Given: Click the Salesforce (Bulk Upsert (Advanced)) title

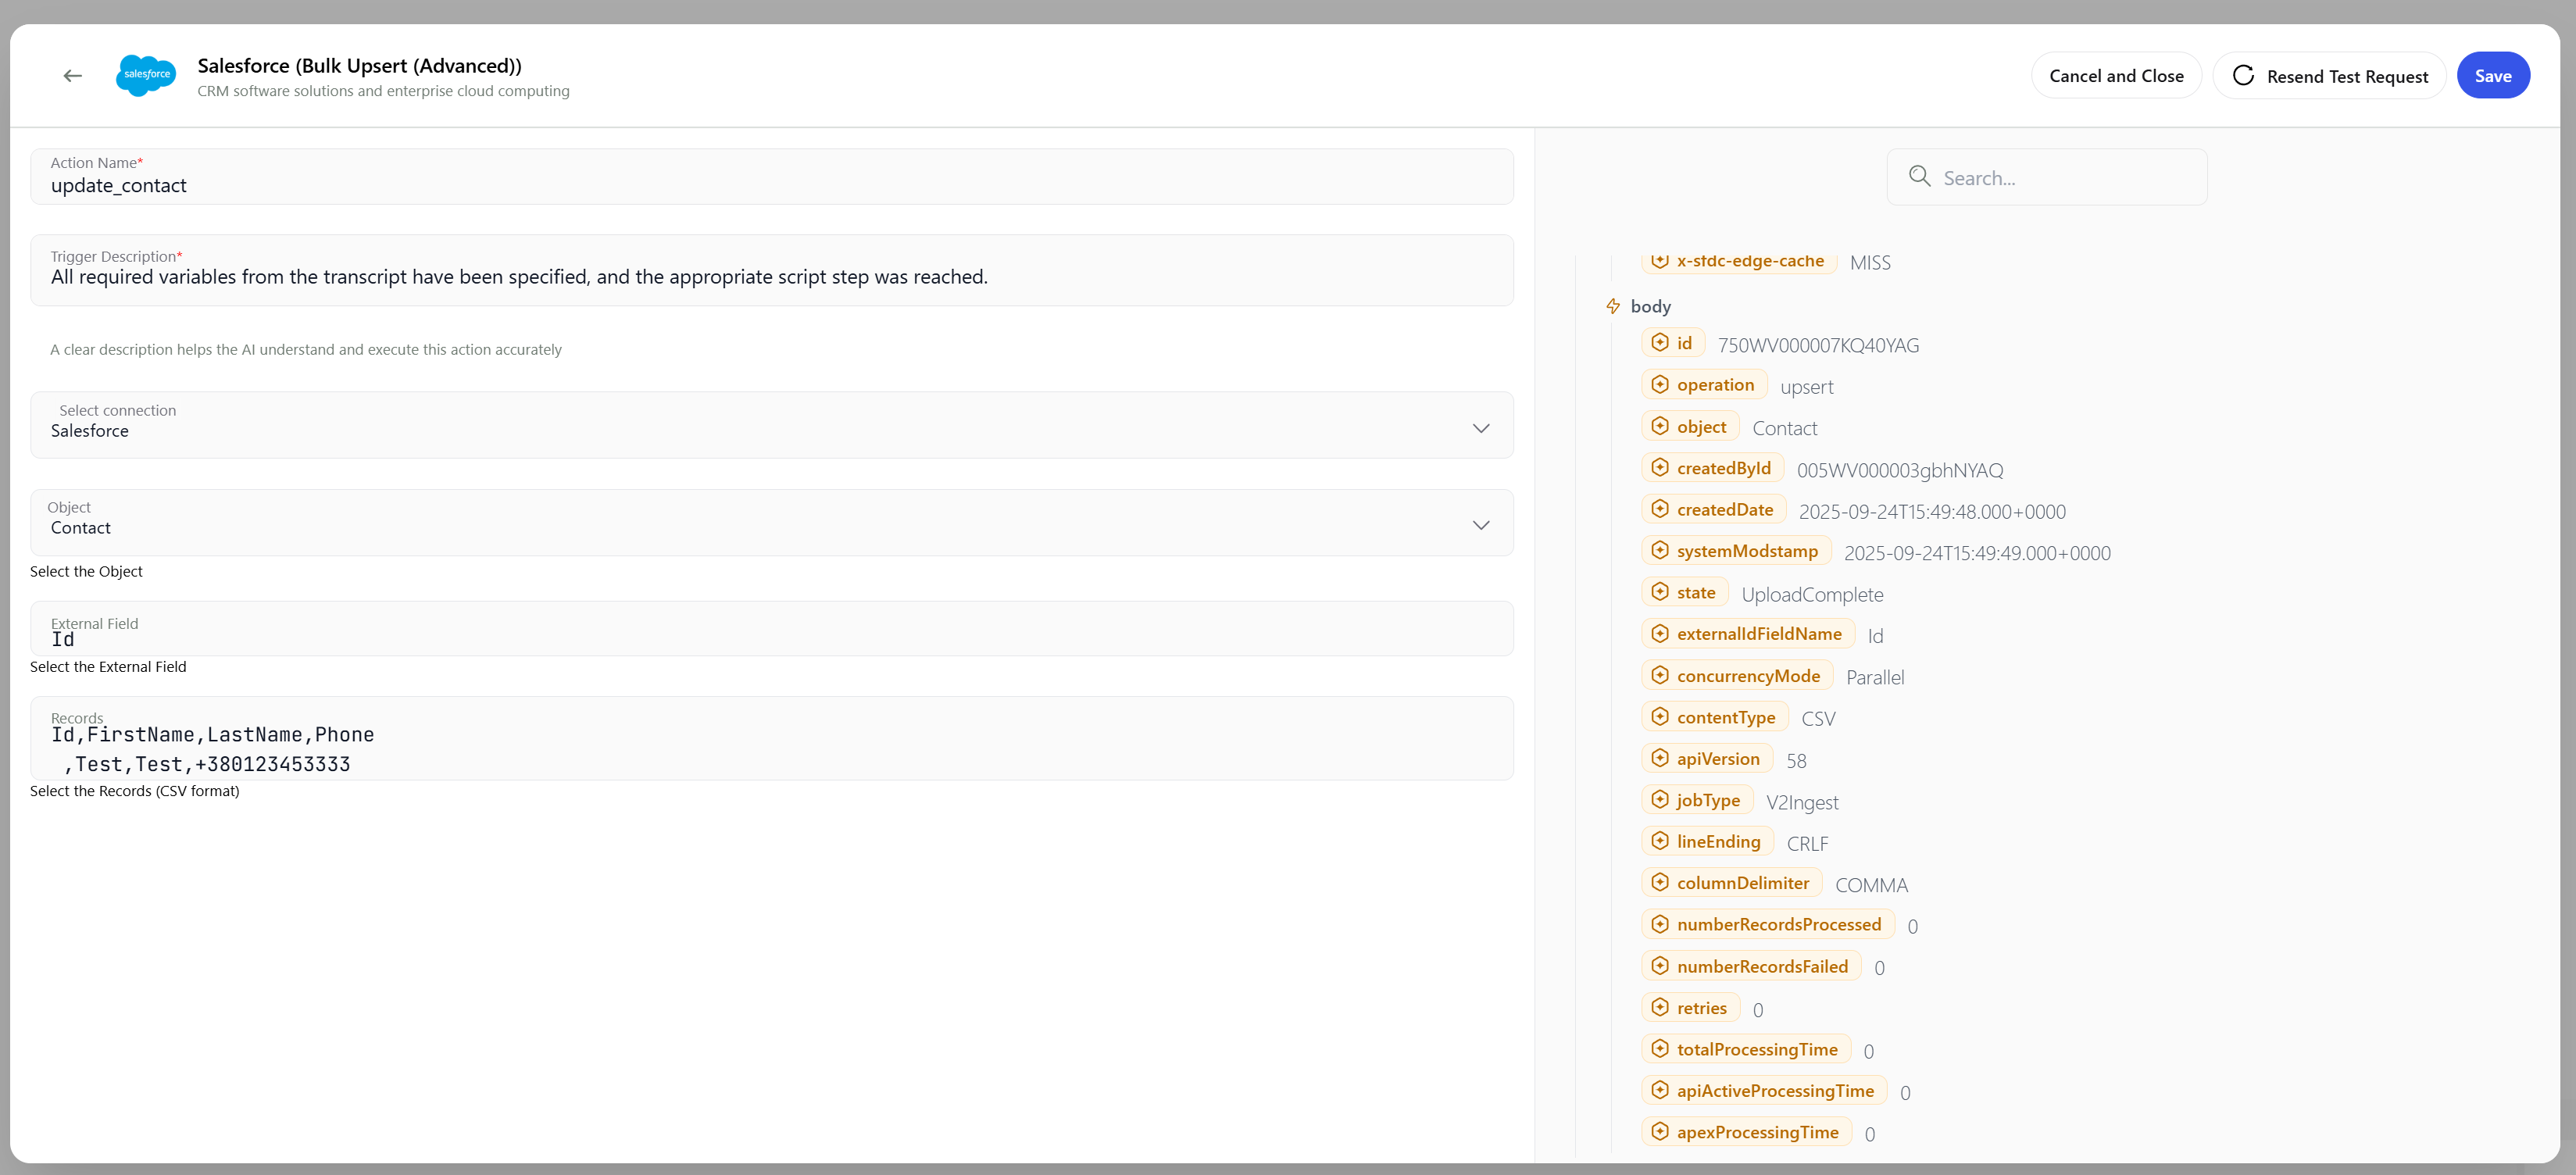Looking at the screenshot, I should coord(359,66).
